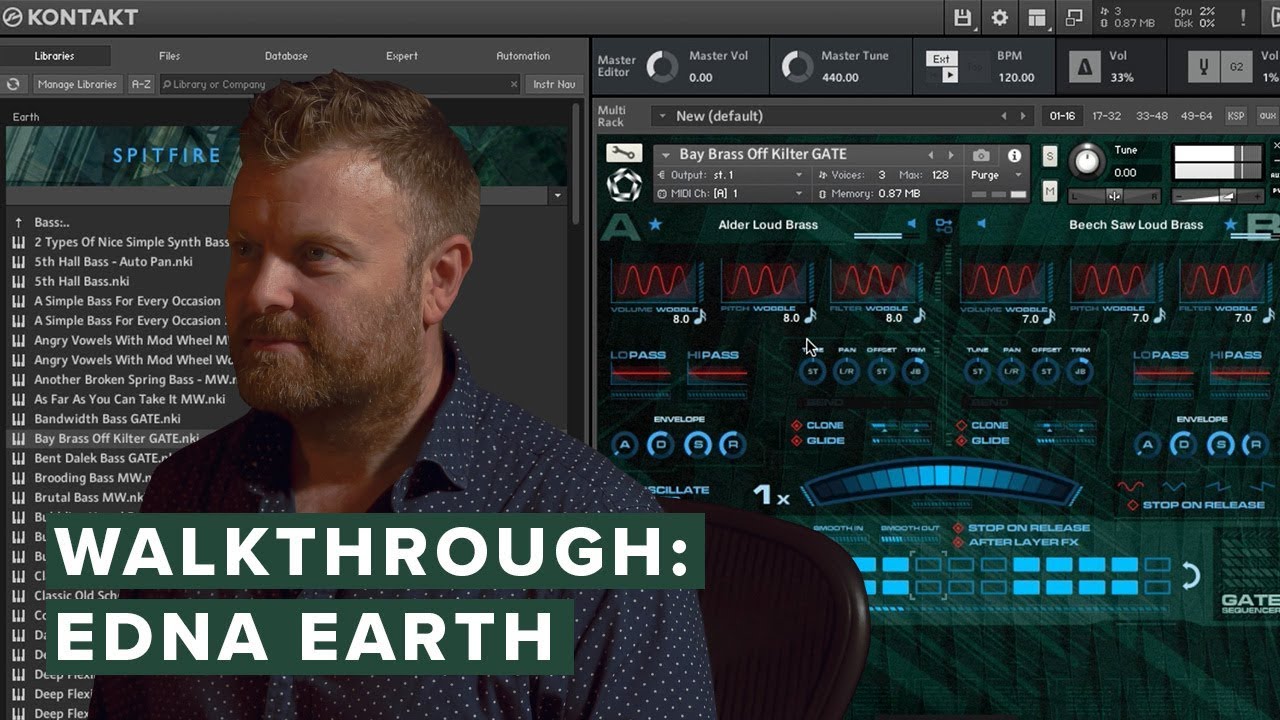Click the sine wave oscillate shape icon
This screenshot has width=1280, height=720.
[1130, 486]
